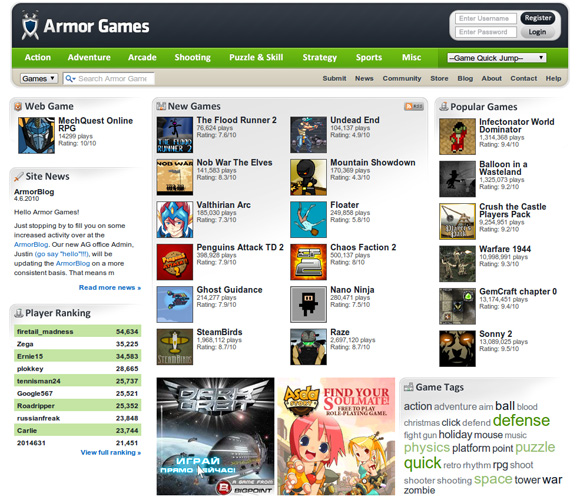
Task: Focus the Enter Username field
Action: (x=486, y=18)
